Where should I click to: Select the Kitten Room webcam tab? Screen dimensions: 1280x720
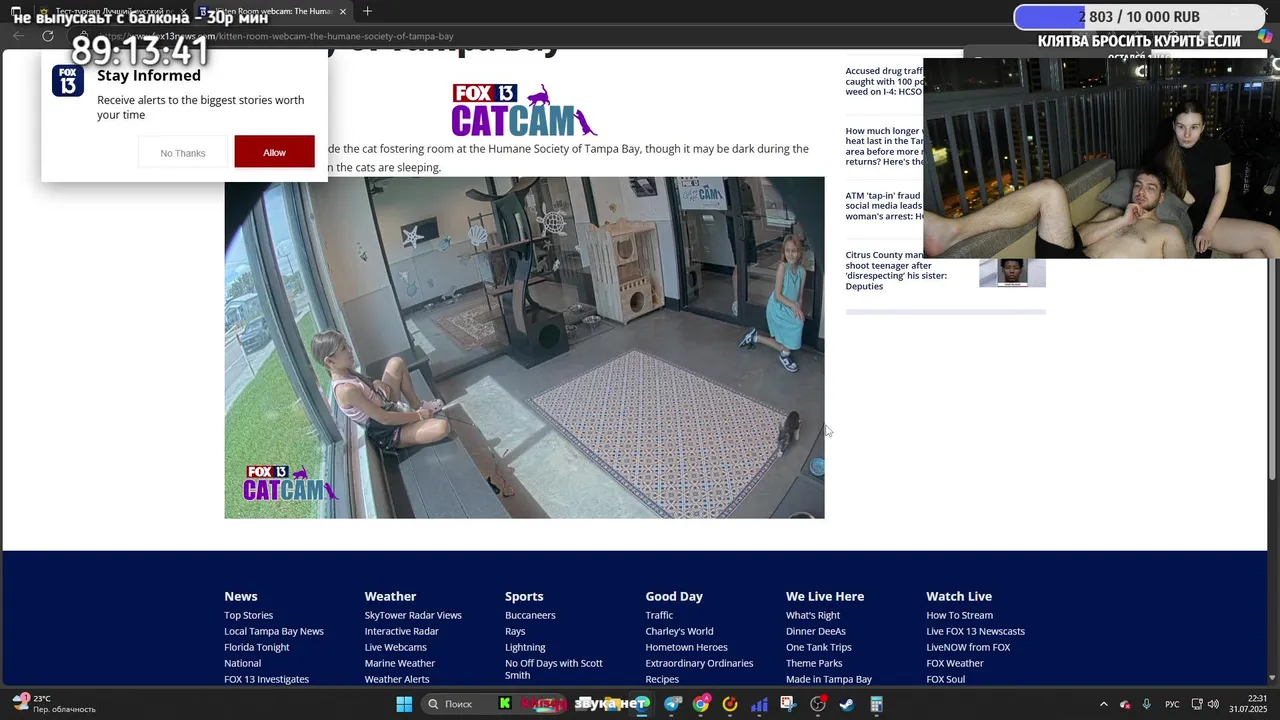[270, 11]
